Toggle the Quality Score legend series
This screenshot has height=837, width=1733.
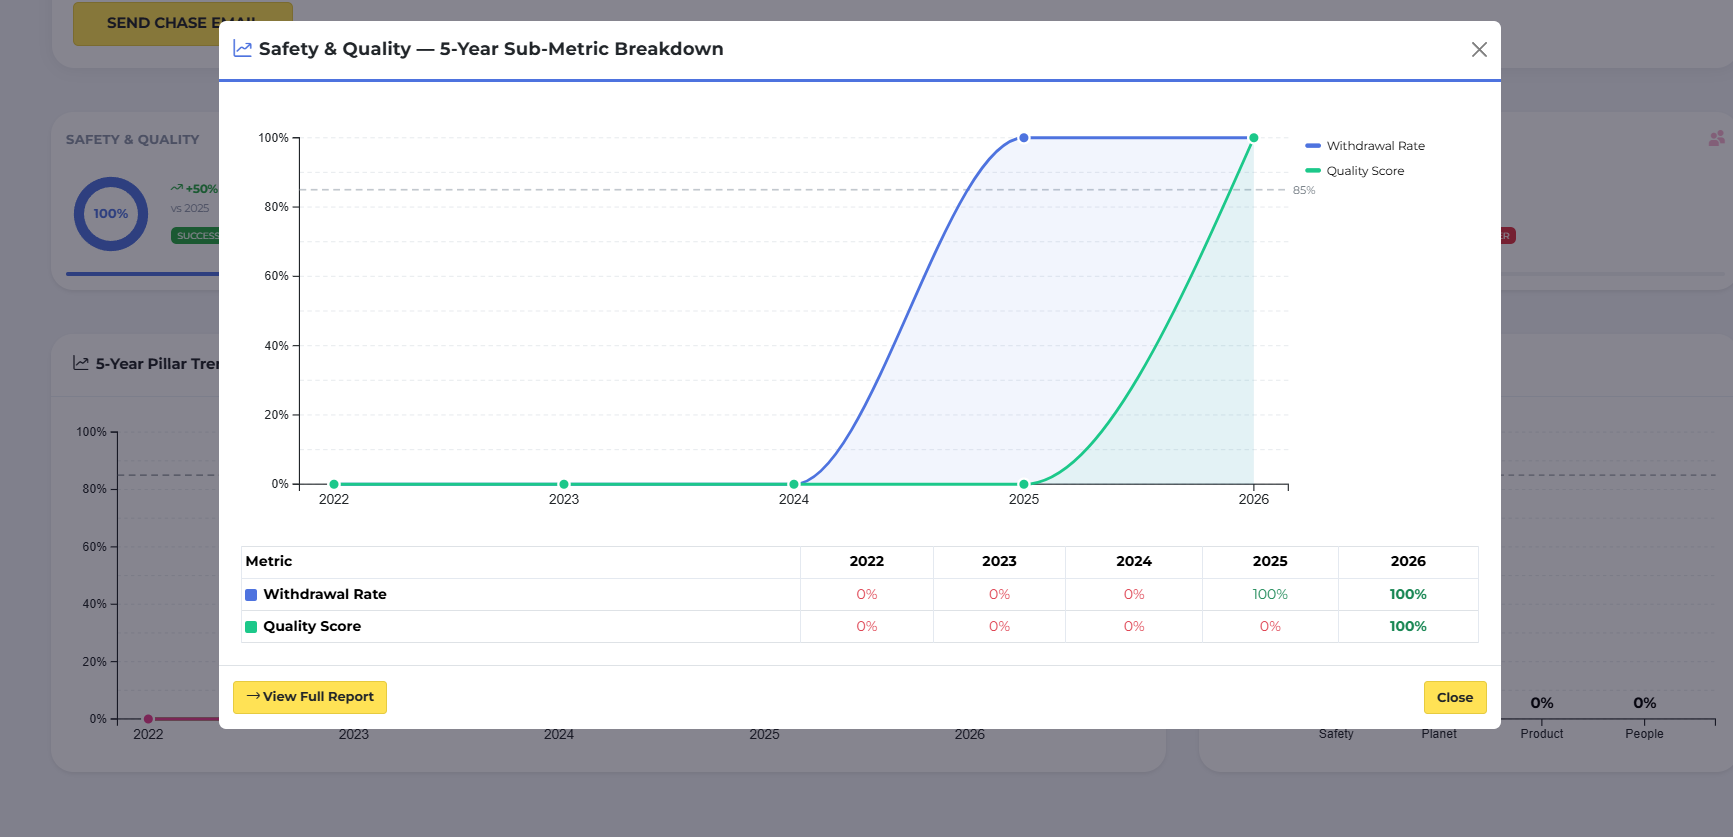pos(1355,171)
